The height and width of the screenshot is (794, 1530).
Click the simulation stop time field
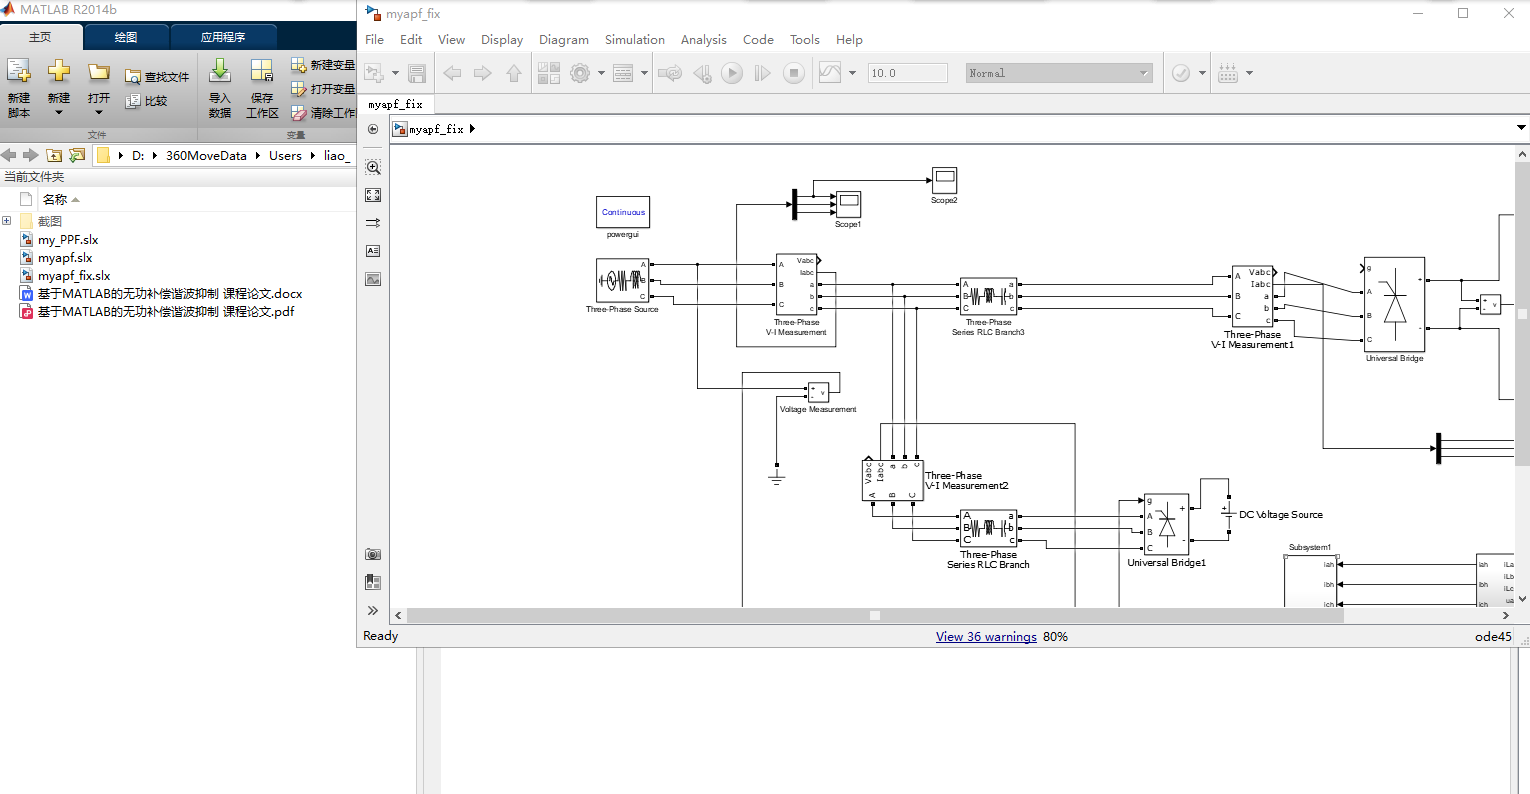(907, 73)
